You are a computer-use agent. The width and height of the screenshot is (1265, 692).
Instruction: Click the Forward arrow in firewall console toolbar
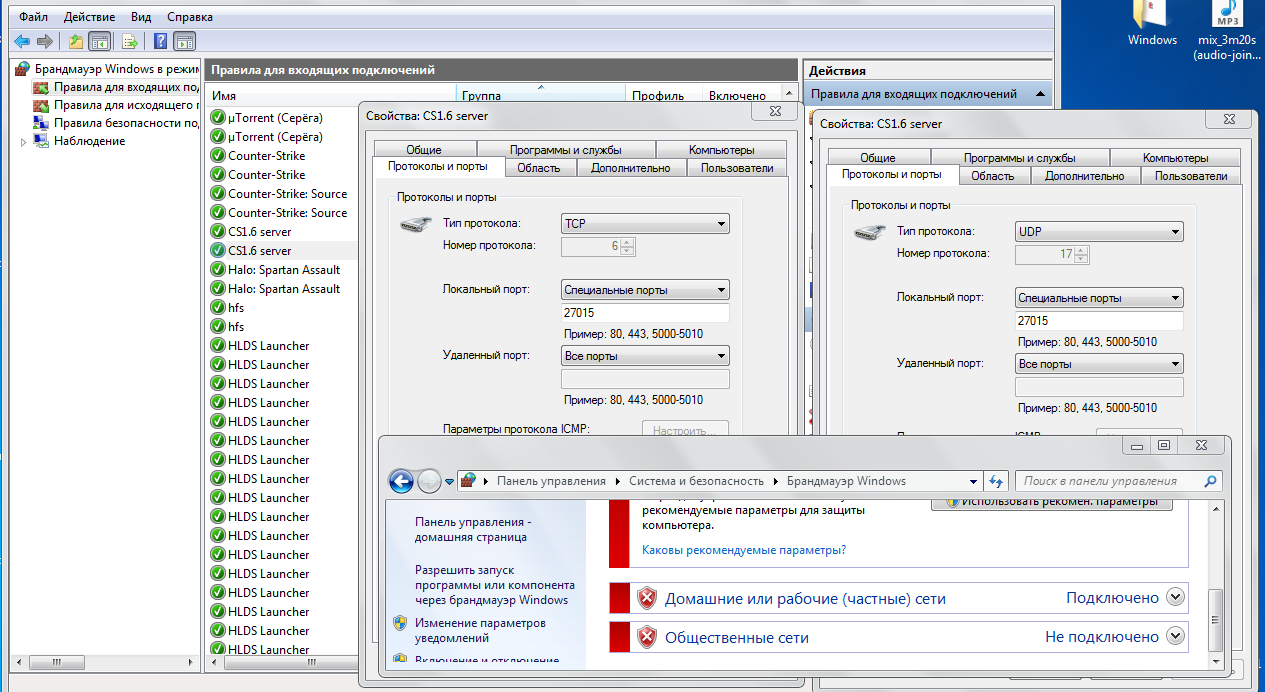tap(45, 41)
